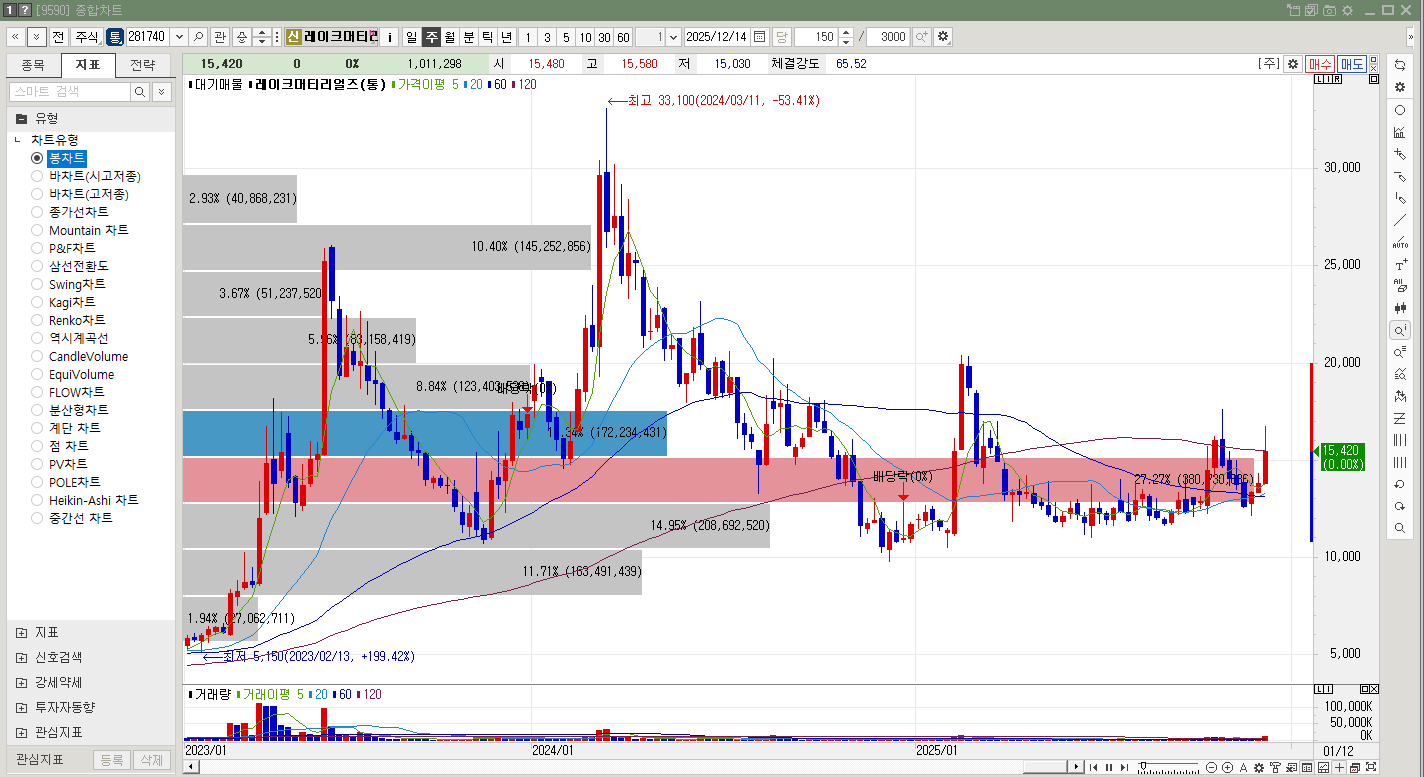Image resolution: width=1424 pixels, height=777 pixels.
Task: Expand the 관심지표 section
Action: tap(22, 732)
